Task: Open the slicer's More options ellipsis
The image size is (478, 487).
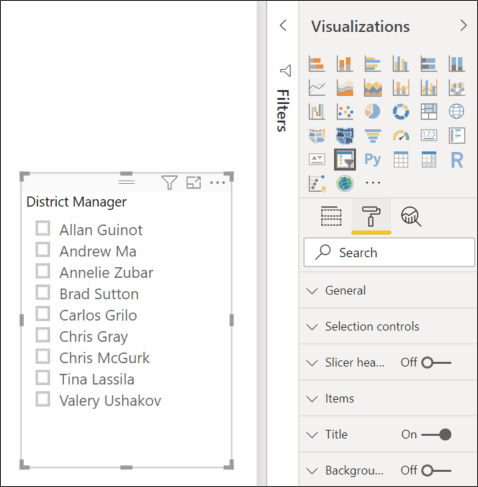Action: point(218,182)
